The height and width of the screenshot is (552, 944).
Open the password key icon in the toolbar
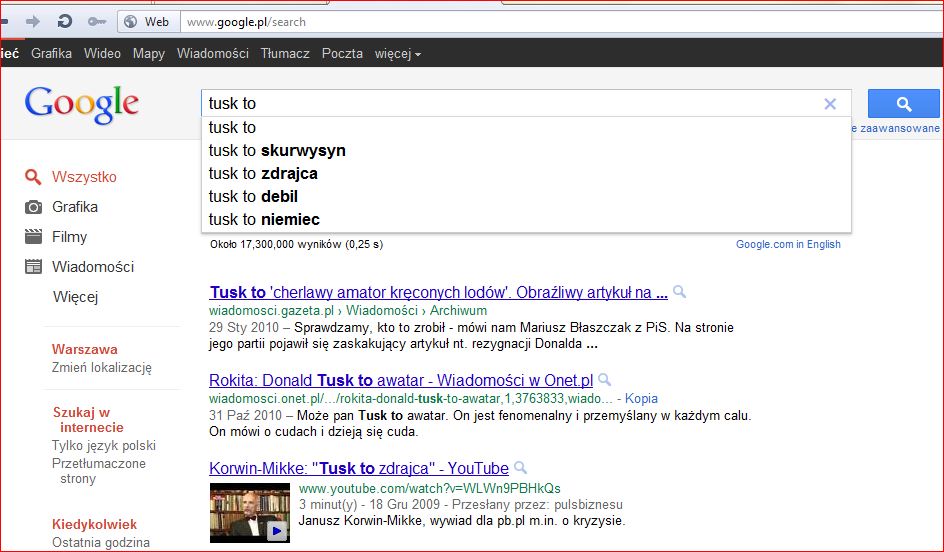click(97, 22)
